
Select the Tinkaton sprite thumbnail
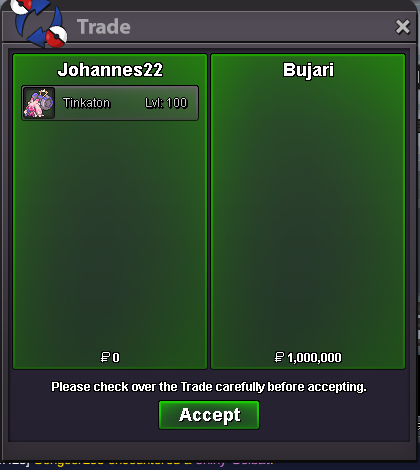click(x=39, y=103)
